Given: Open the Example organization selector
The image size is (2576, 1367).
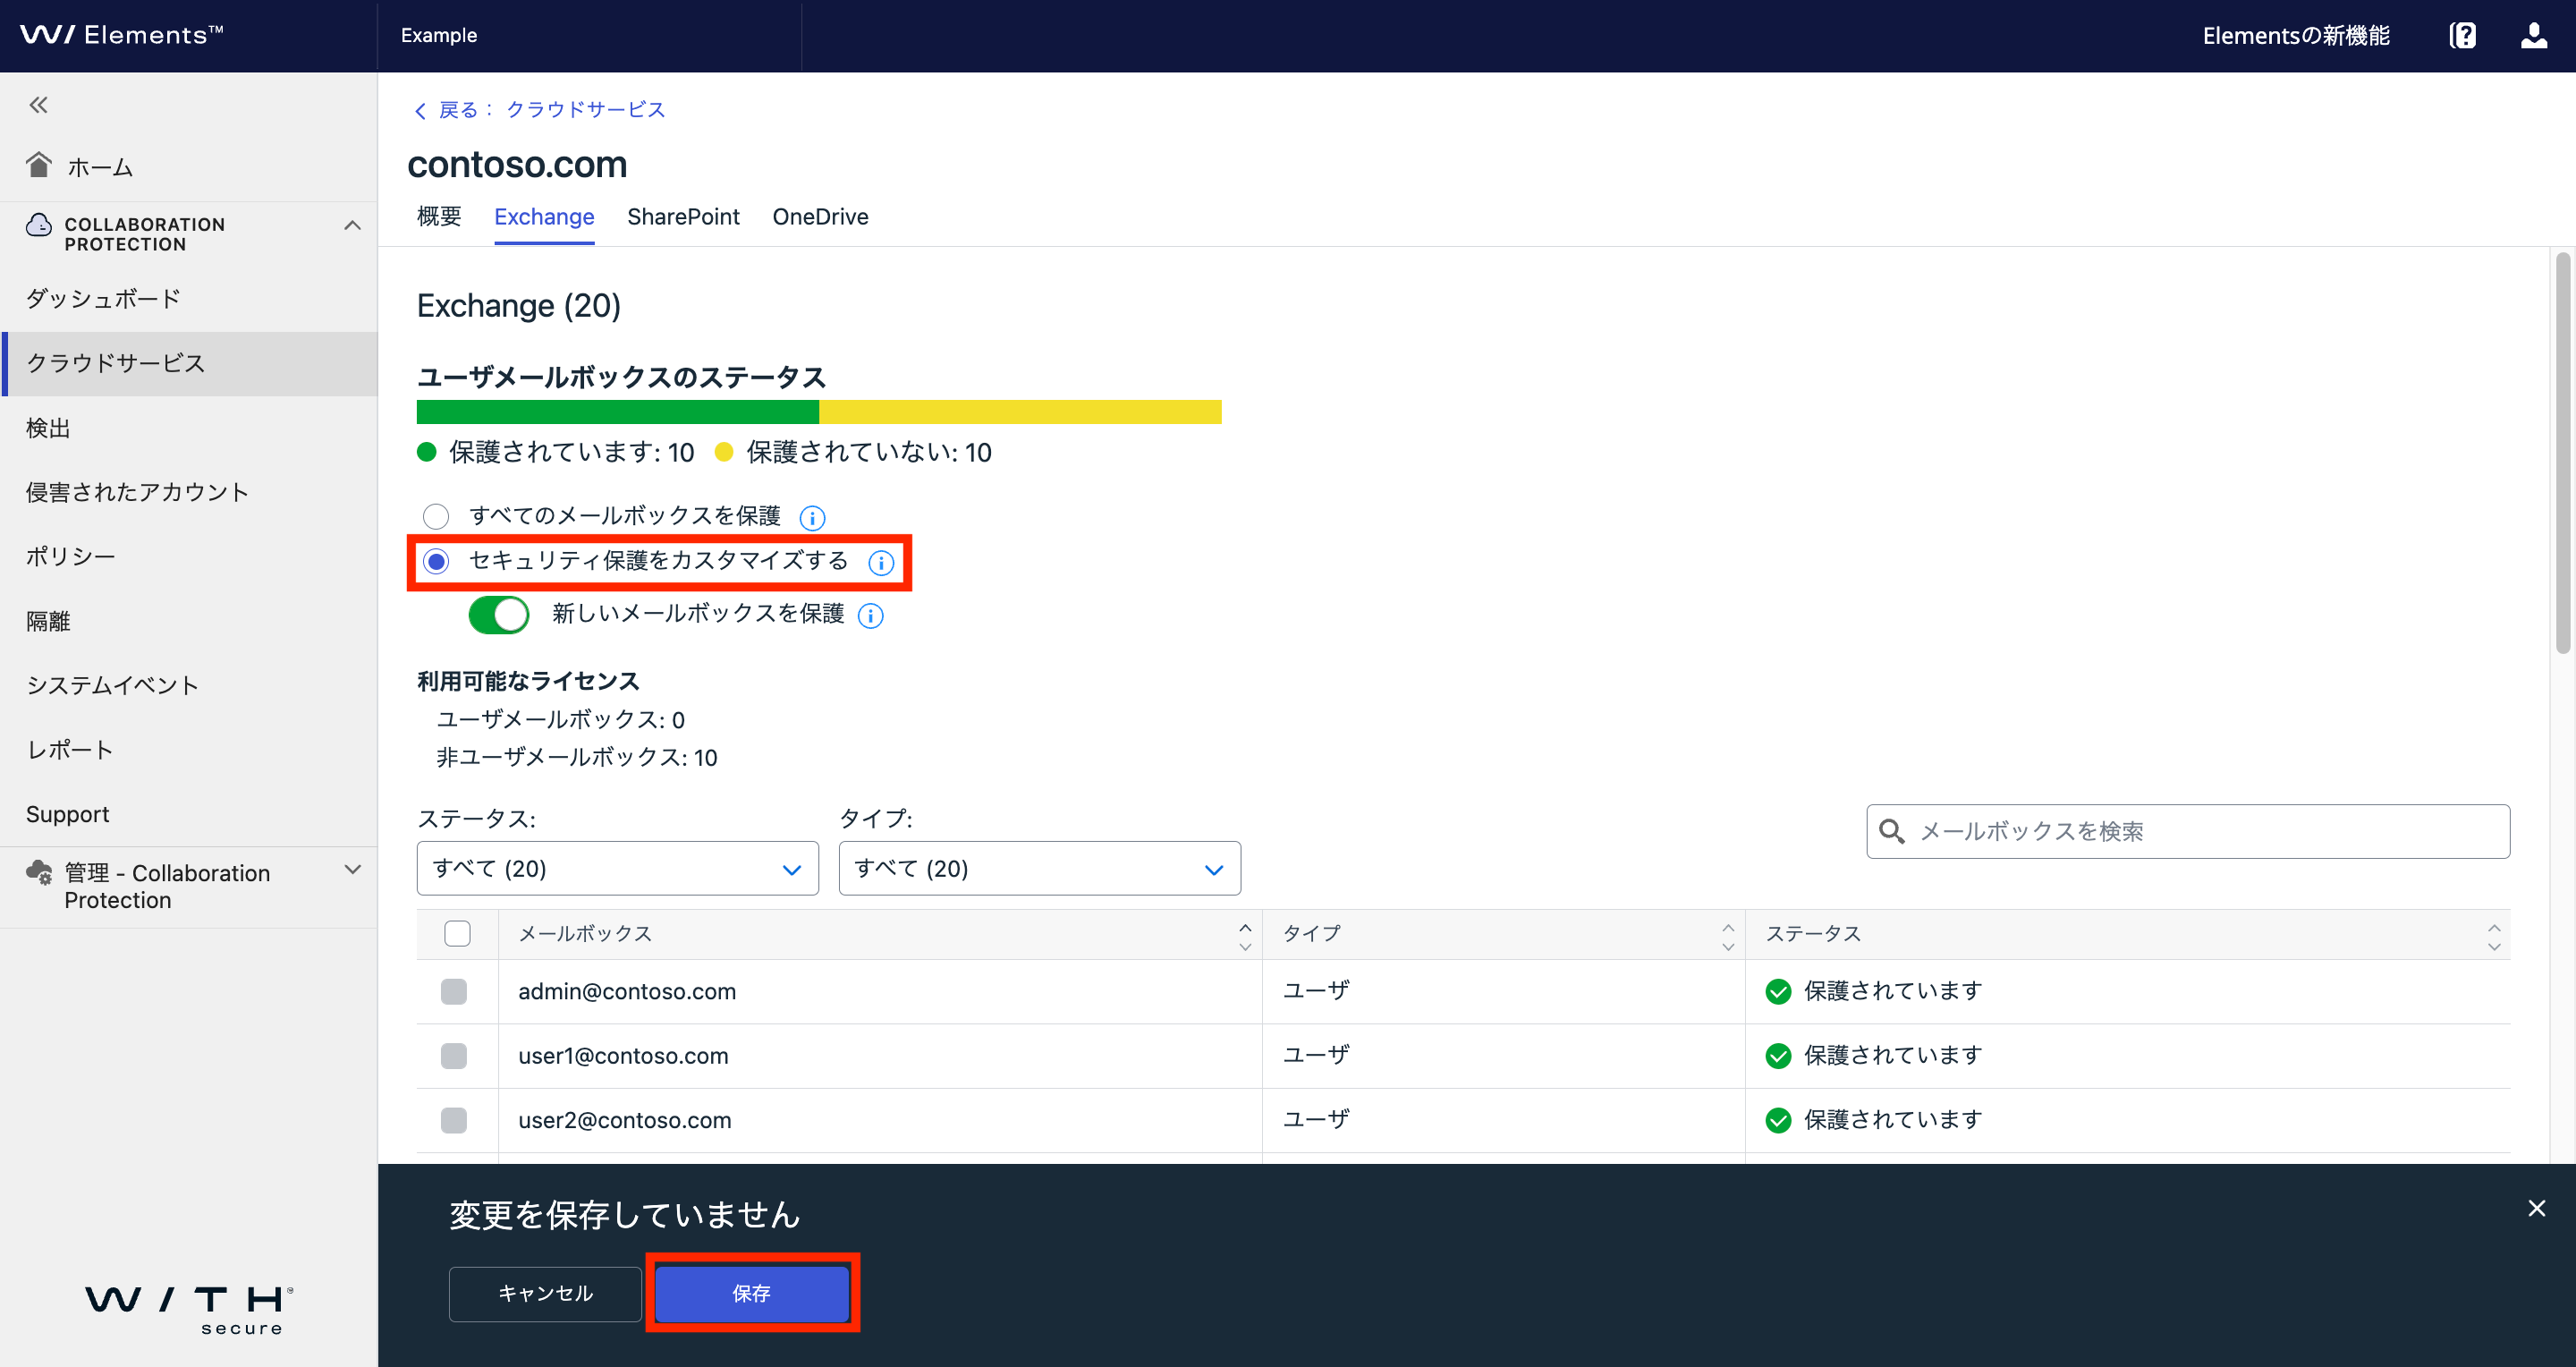Looking at the screenshot, I should 589,36.
